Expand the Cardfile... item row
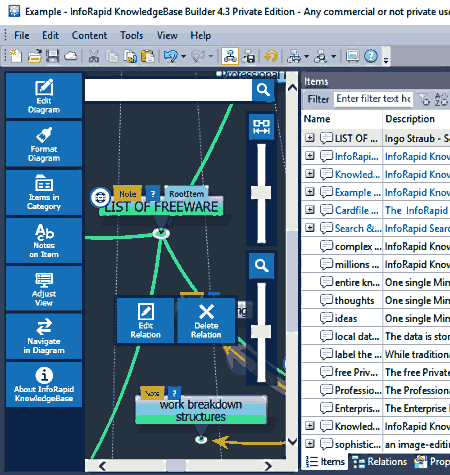The image size is (450, 475). click(x=310, y=210)
